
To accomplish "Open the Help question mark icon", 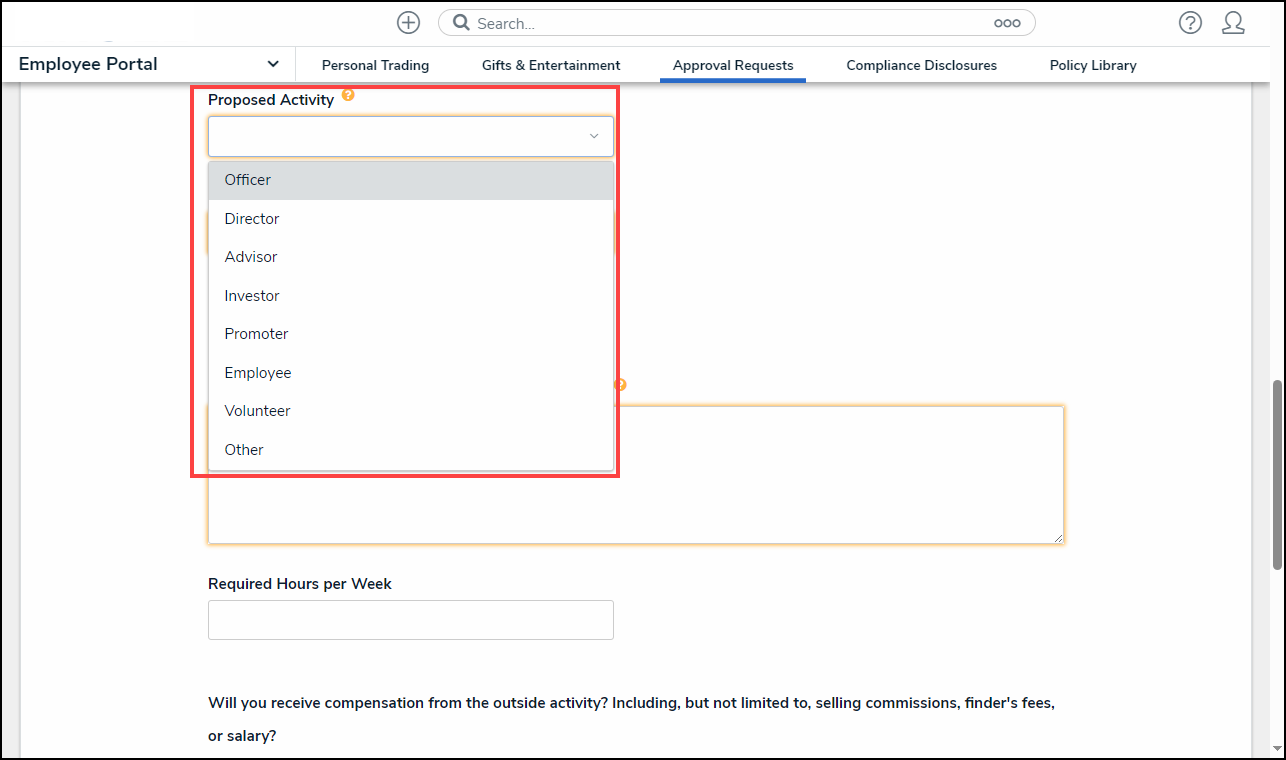I will point(1190,23).
